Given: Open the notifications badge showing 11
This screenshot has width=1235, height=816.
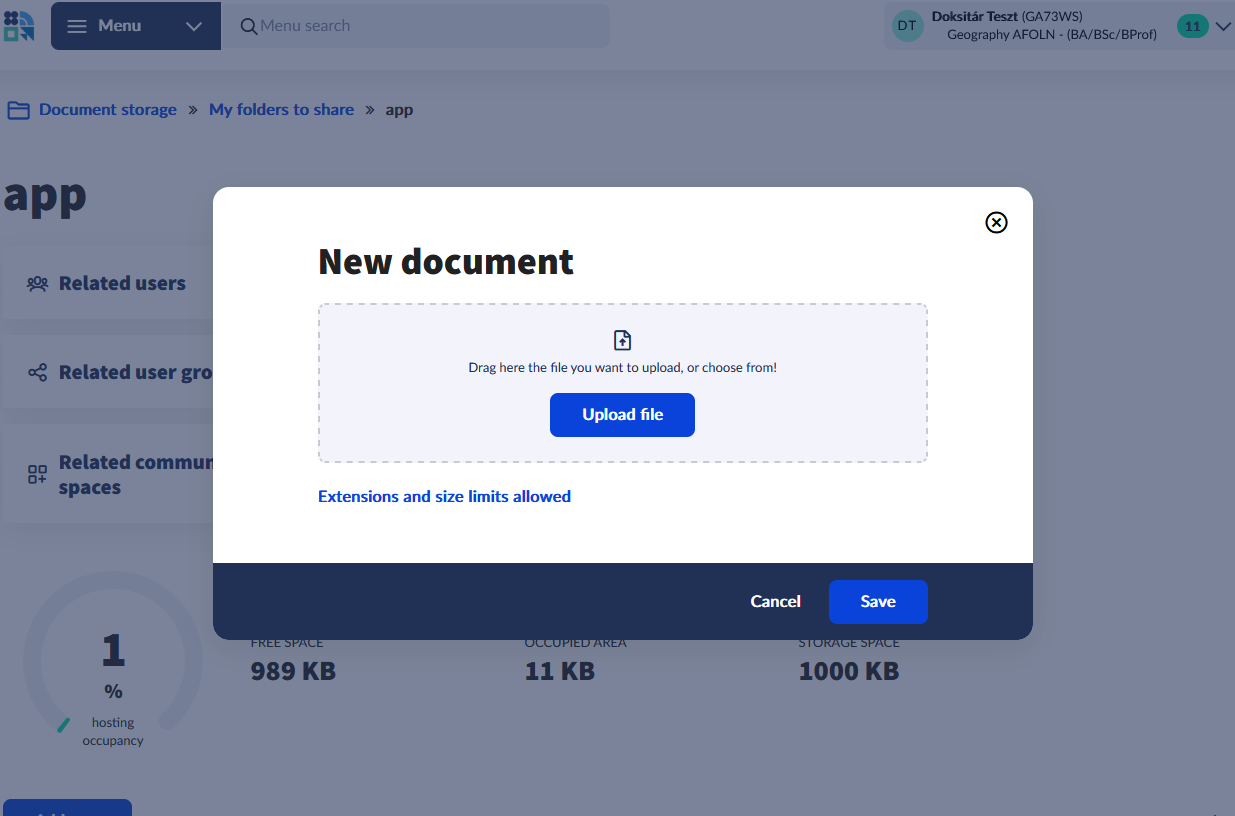Looking at the screenshot, I should pos(1192,27).
